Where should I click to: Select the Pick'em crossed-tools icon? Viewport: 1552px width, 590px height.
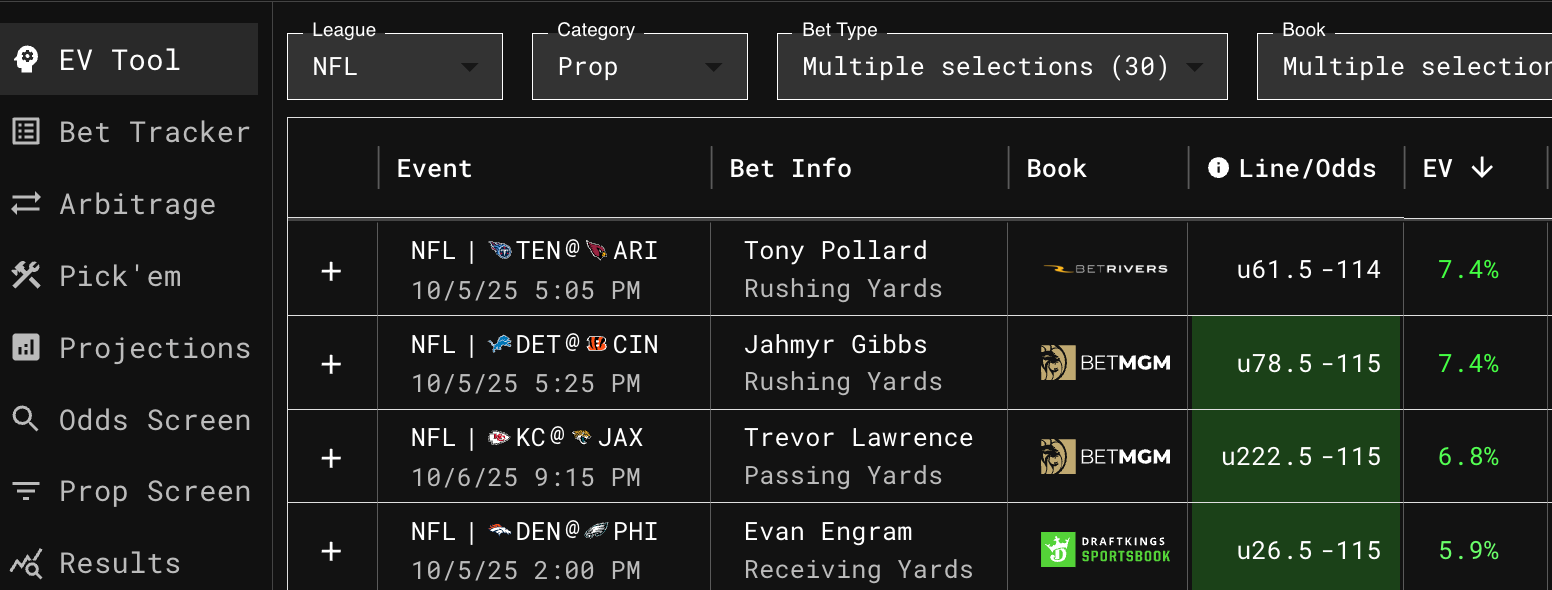25,275
